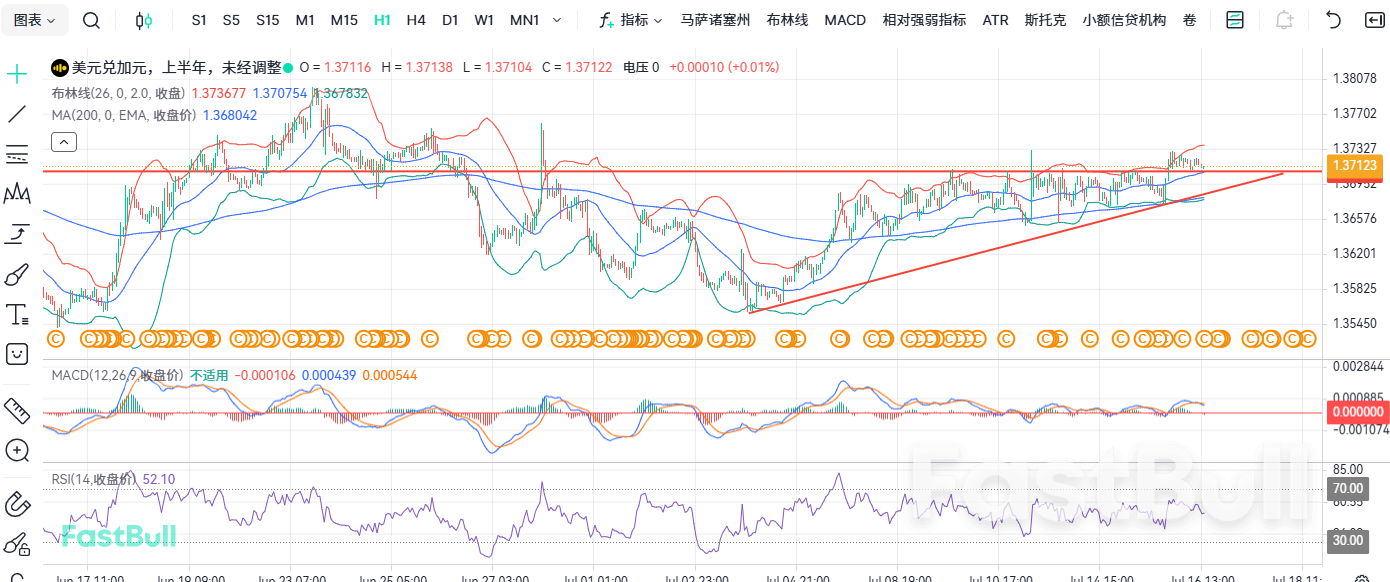Toggle the chart layout split view
Screen dimensions: 1390x582
pos(1235,19)
